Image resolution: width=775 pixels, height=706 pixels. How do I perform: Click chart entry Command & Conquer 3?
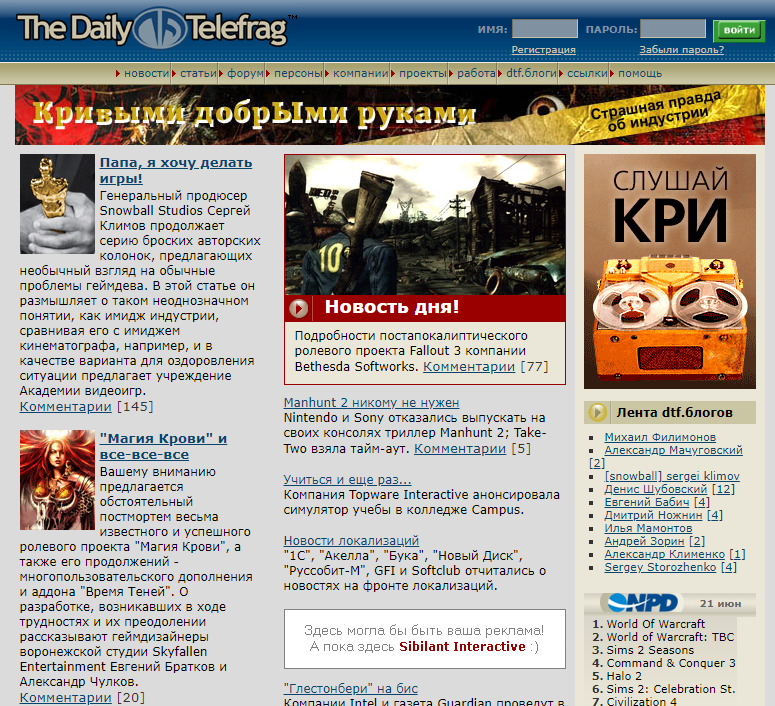(x=671, y=663)
